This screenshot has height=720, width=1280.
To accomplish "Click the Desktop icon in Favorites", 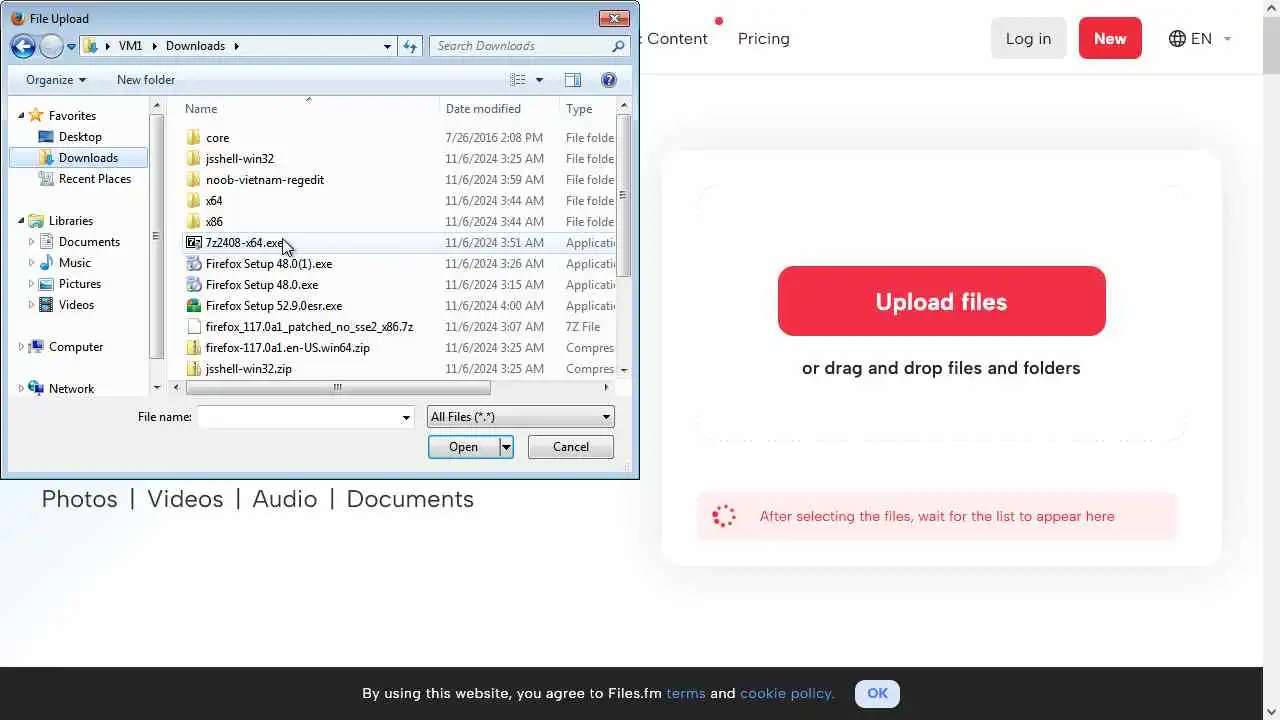I will [x=45, y=137].
